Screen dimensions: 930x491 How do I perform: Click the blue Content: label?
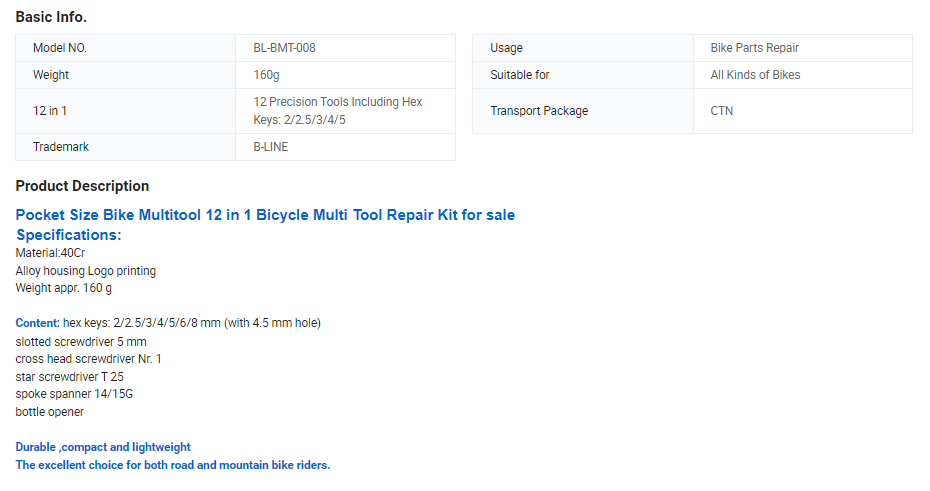pyautogui.click(x=37, y=323)
